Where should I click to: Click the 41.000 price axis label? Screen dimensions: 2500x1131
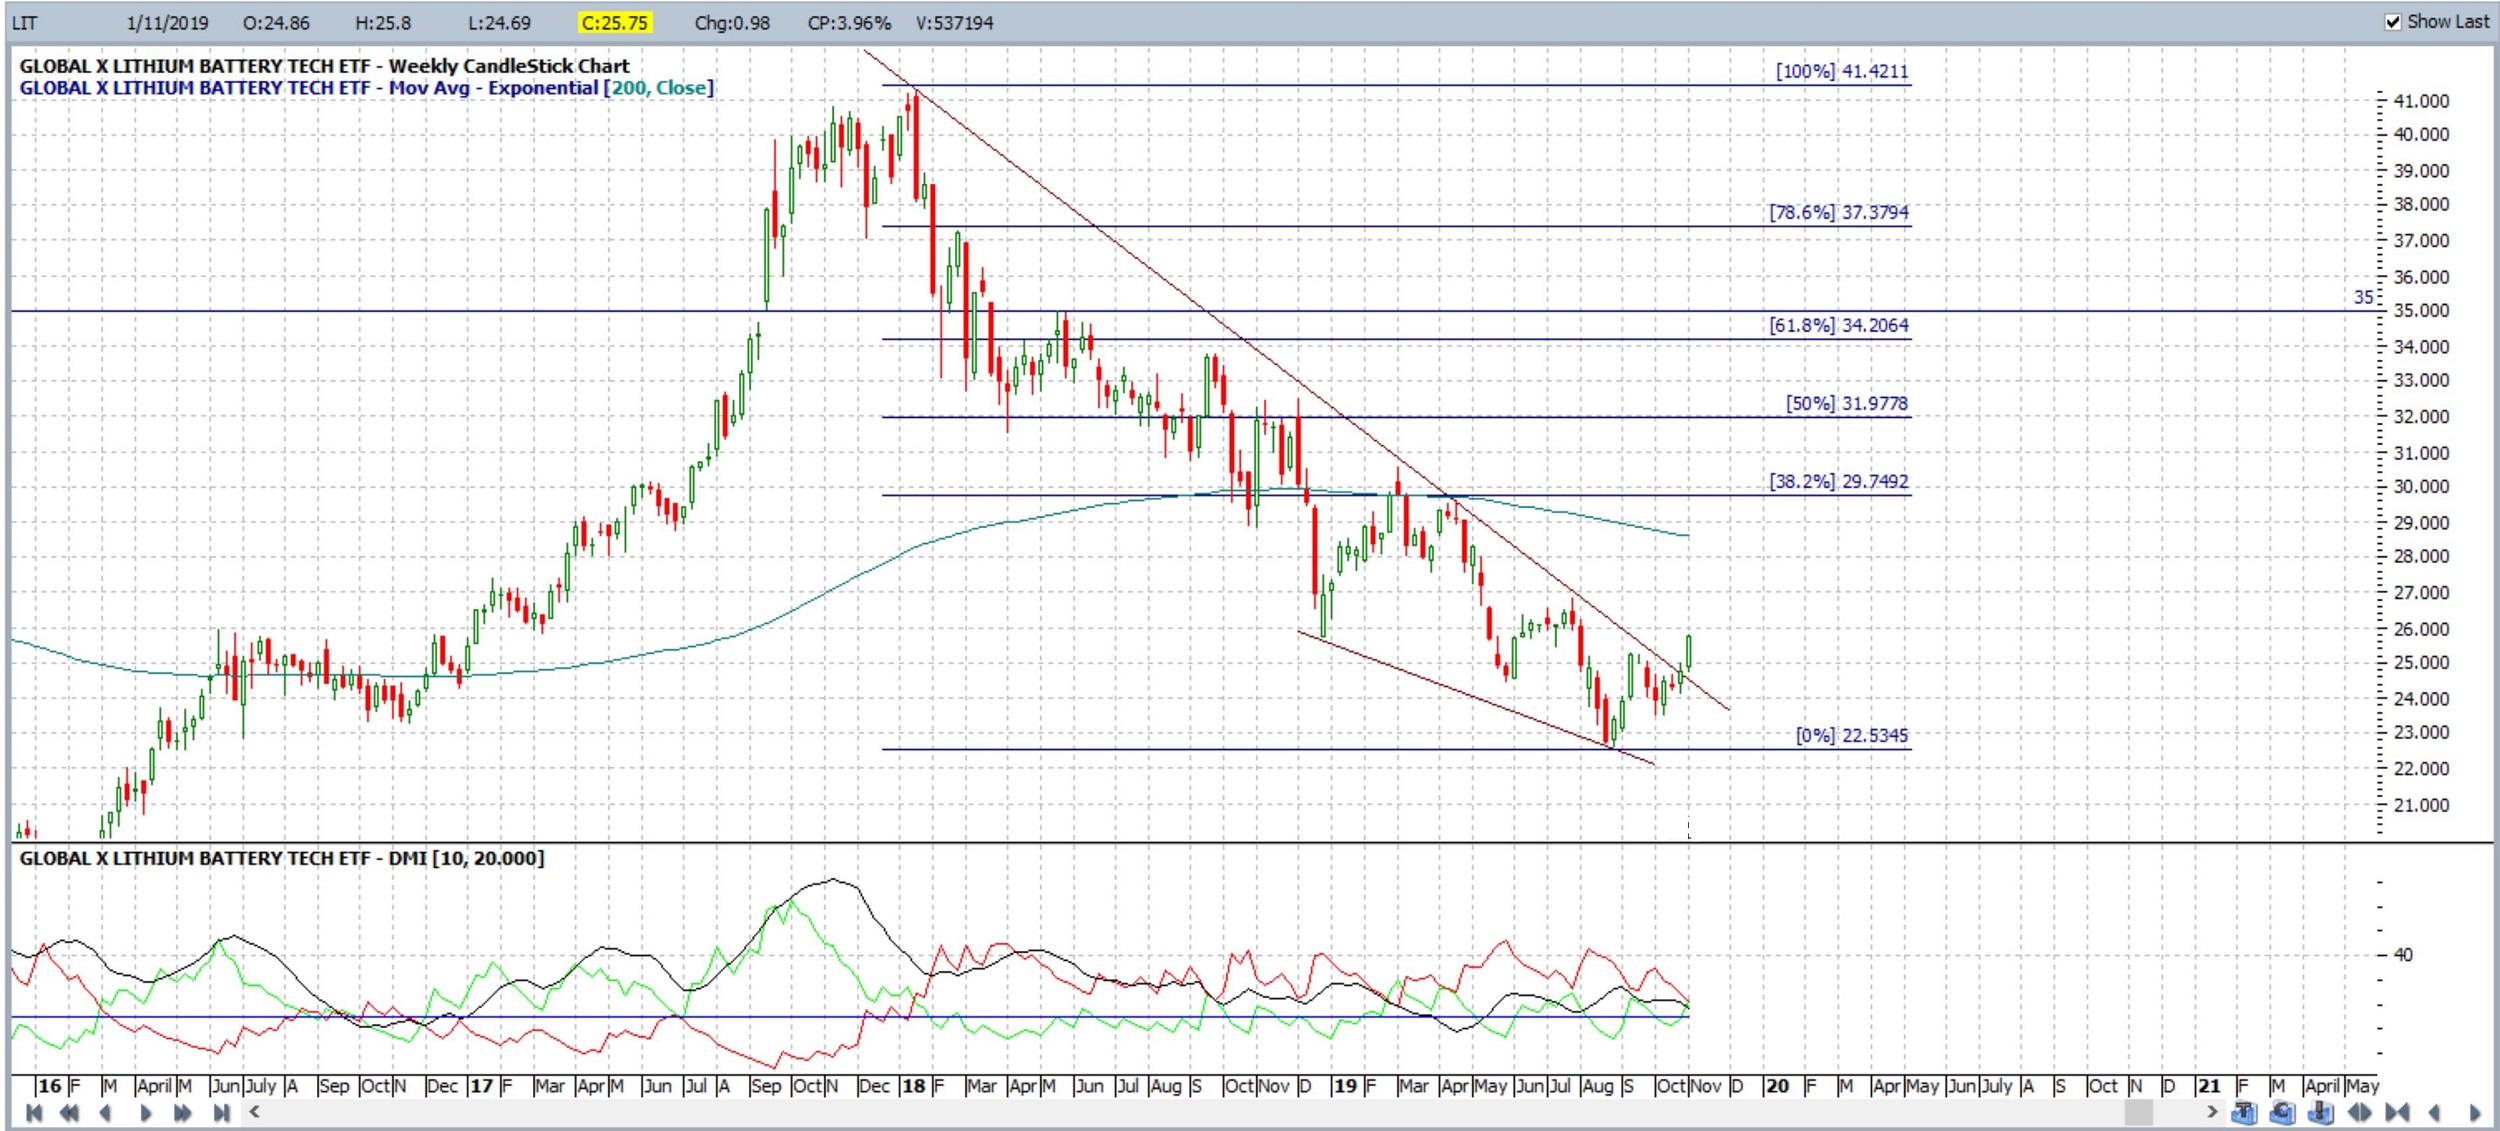point(2421,101)
